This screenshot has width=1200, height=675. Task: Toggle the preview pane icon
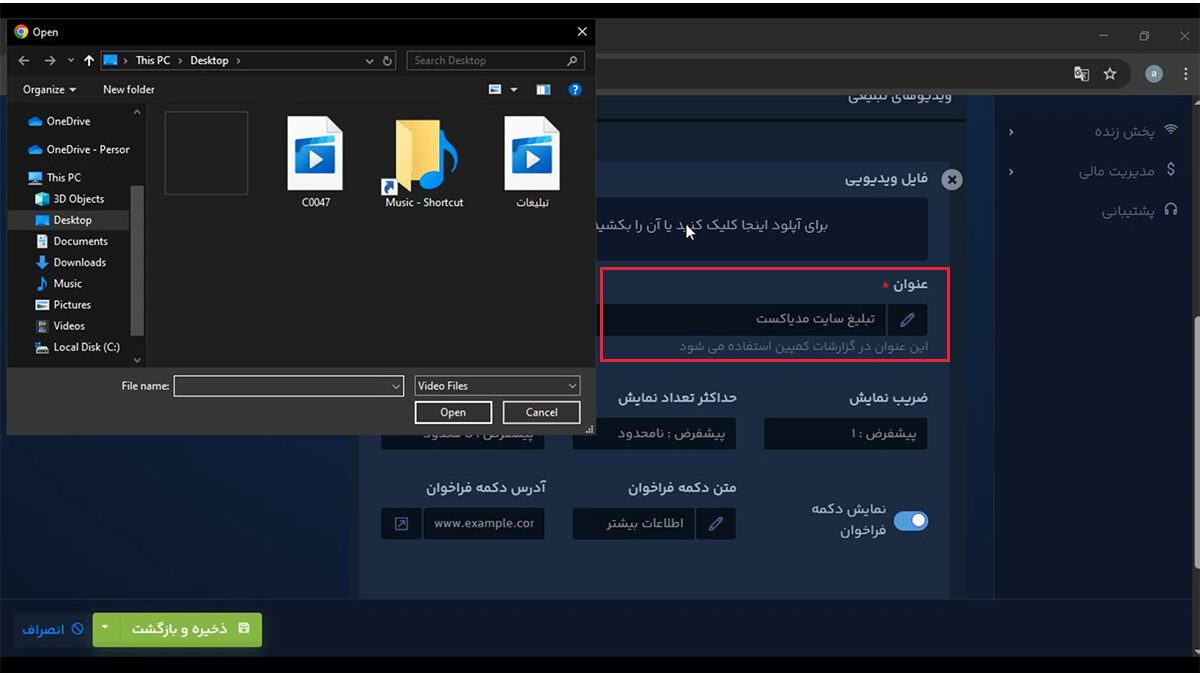pos(543,90)
